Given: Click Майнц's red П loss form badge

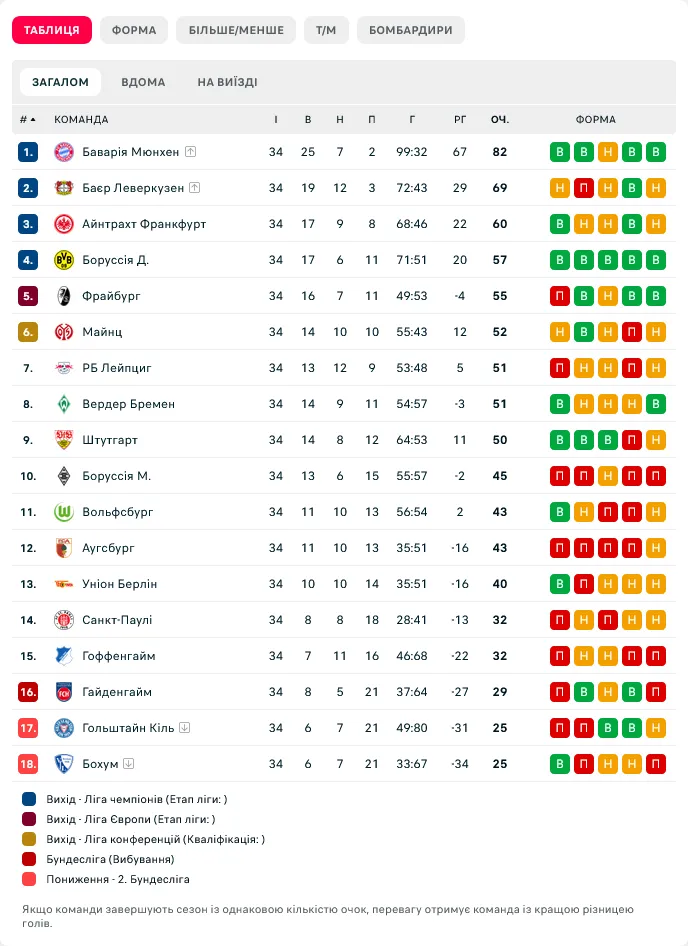Looking at the screenshot, I should click(x=631, y=332).
